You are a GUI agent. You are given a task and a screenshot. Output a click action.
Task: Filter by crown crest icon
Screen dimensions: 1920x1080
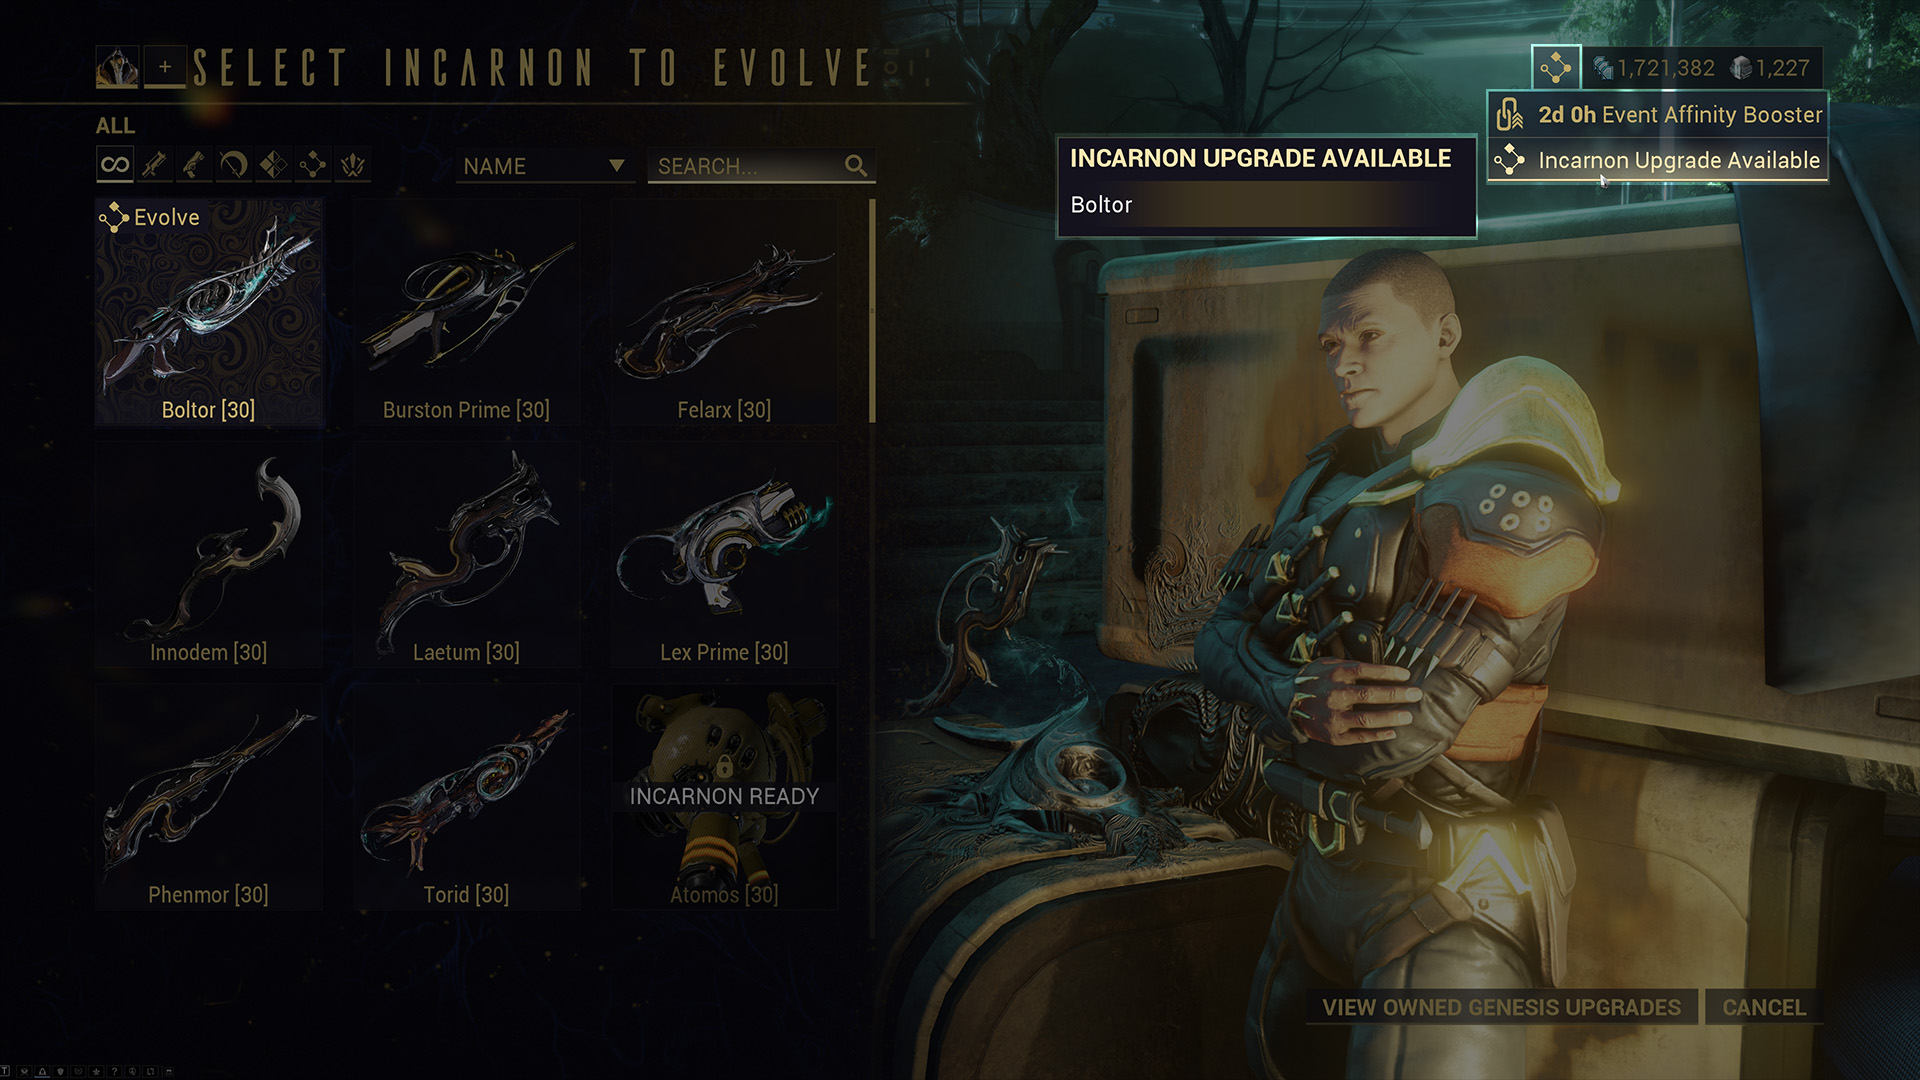[x=353, y=165]
